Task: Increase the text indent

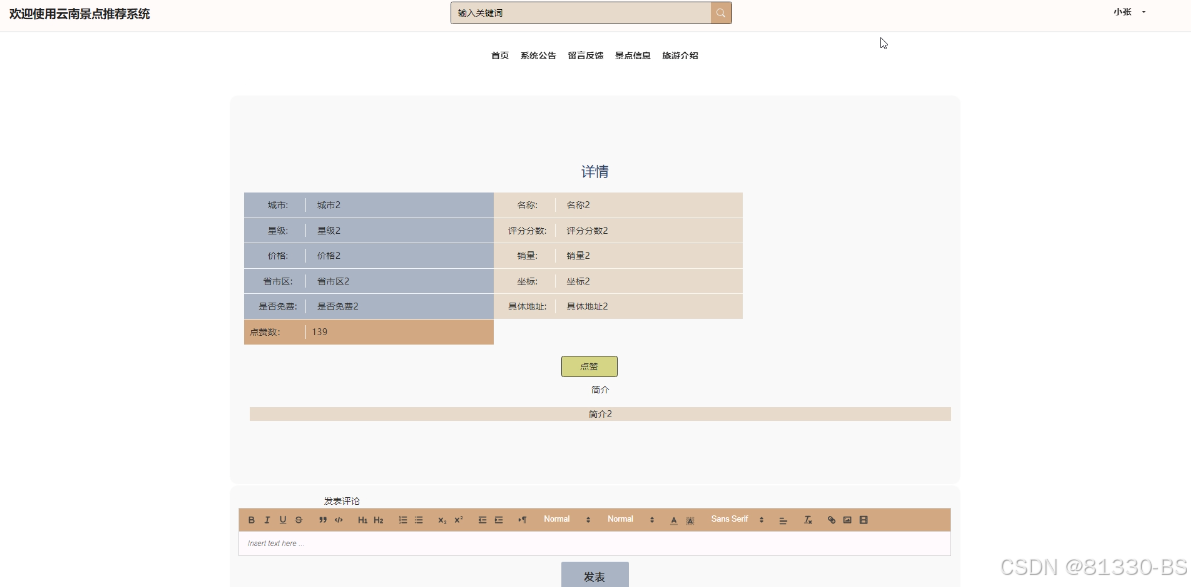Action: coord(498,520)
